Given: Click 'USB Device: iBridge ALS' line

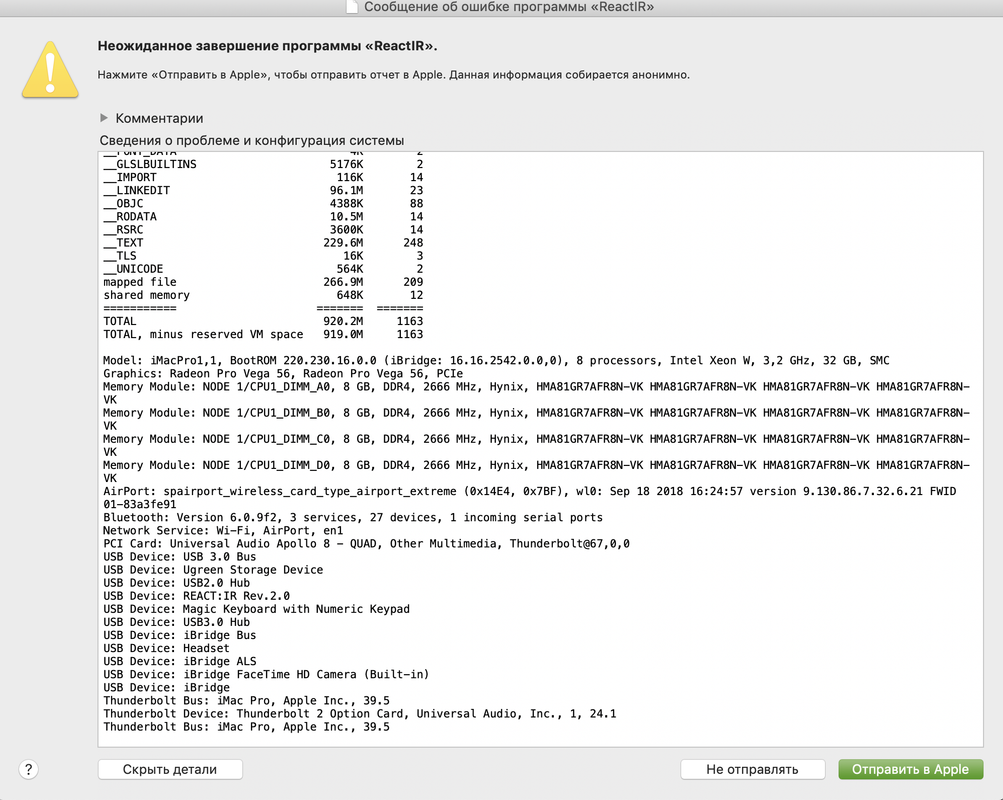Looking at the screenshot, I should pos(179,662).
